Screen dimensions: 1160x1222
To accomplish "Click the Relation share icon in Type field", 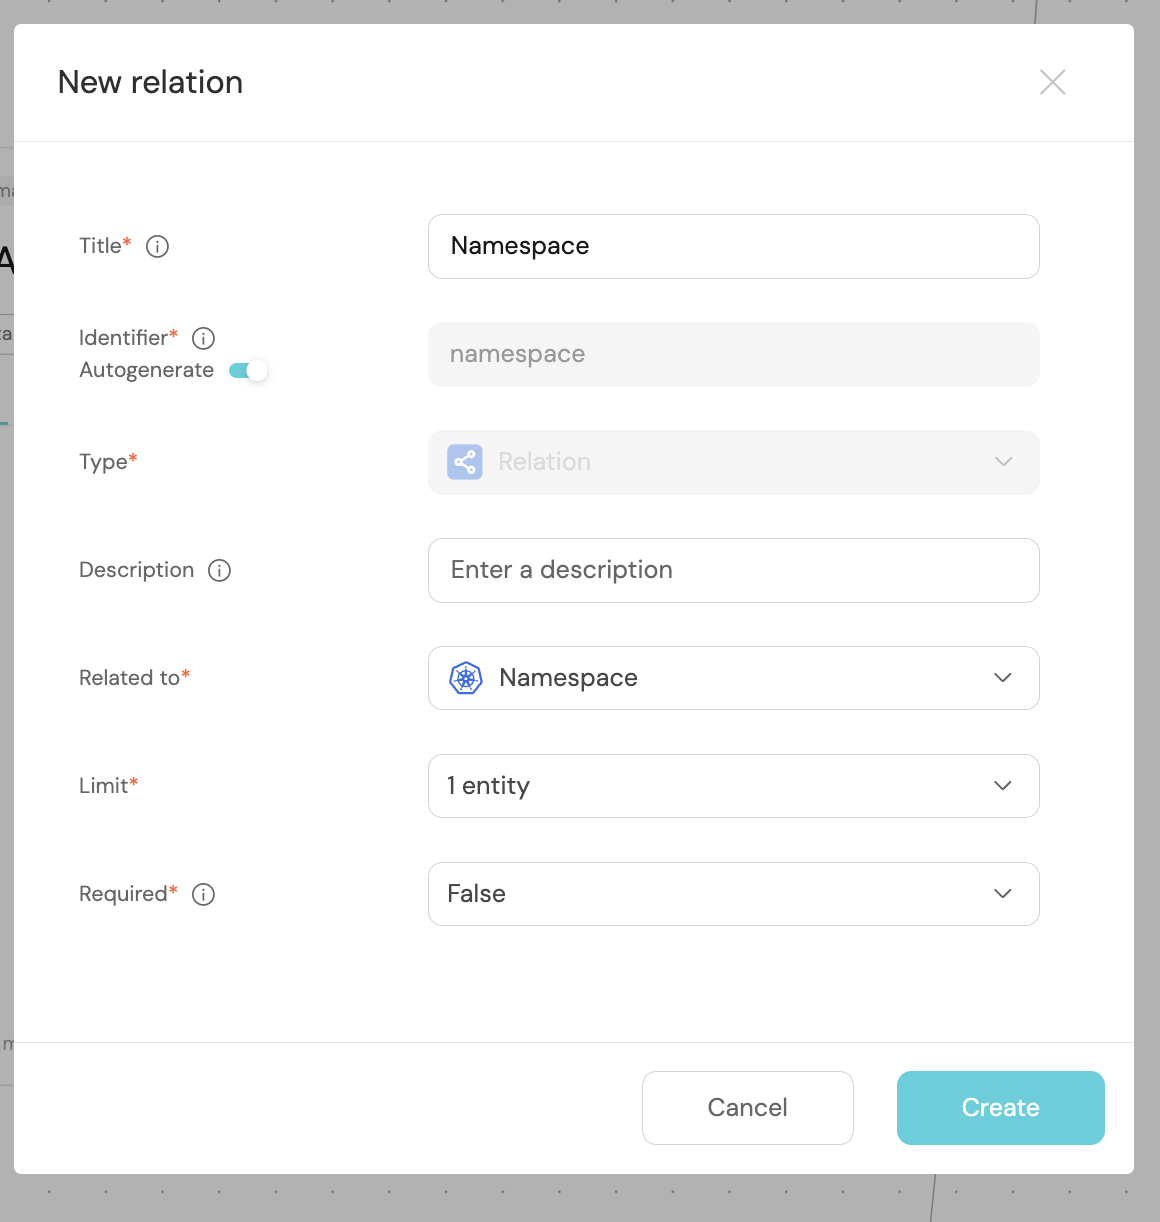I will [x=465, y=462].
